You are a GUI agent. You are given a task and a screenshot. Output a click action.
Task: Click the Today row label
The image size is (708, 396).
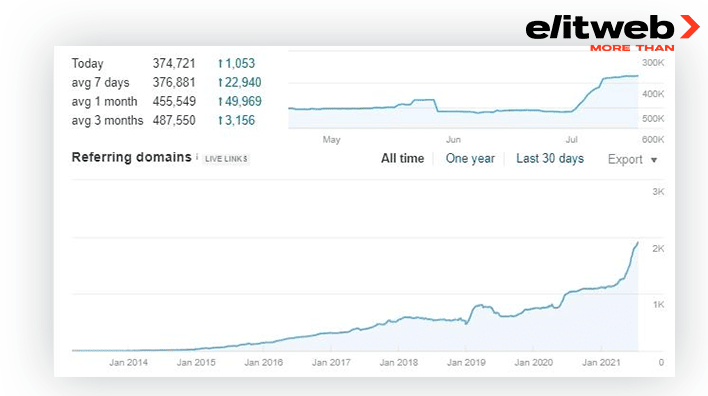pos(87,63)
